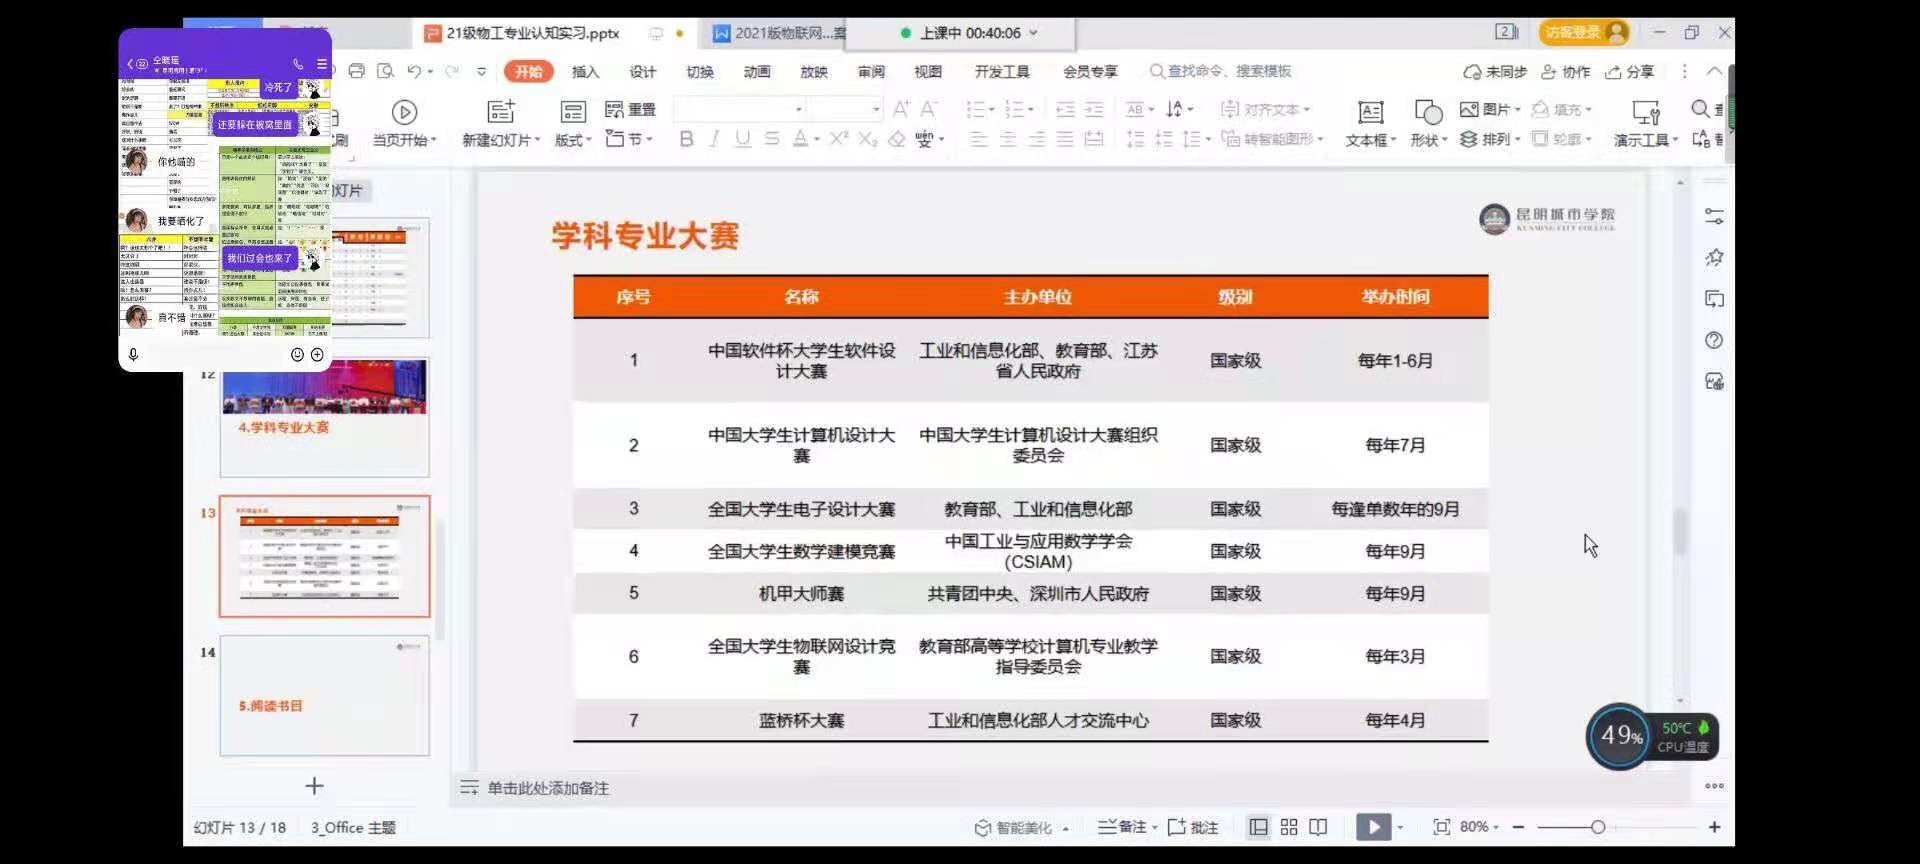Switch to slide sorter view icon
Screen dimensions: 1920x864
pyautogui.click(x=1289, y=827)
